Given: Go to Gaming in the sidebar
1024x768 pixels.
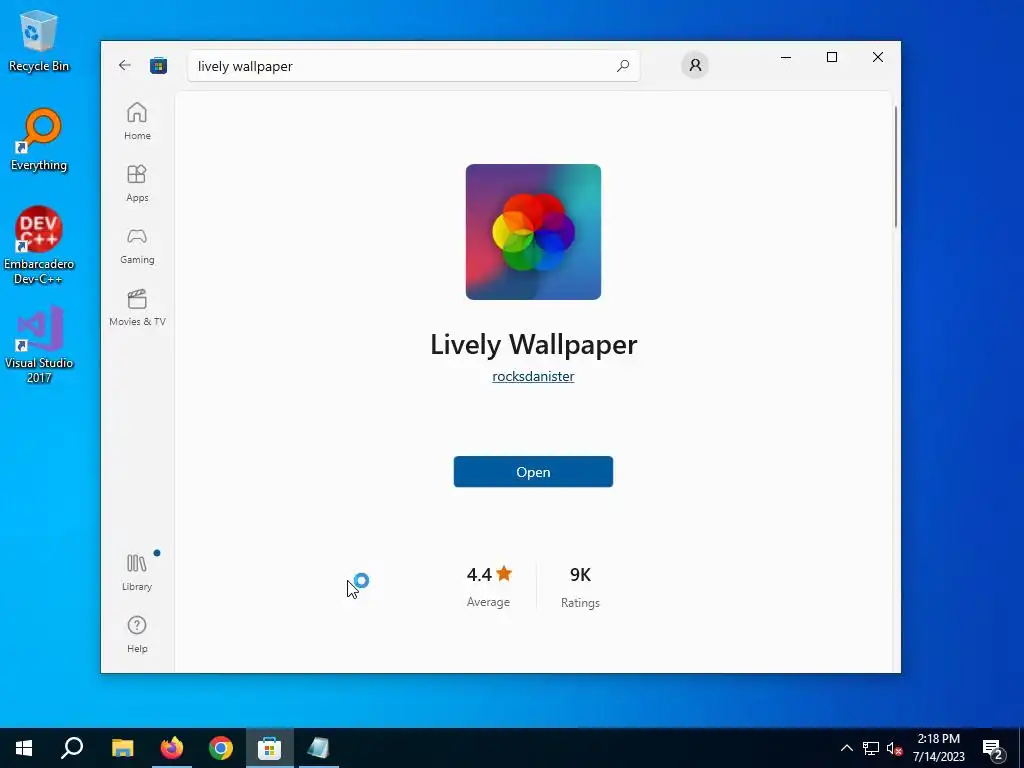Looking at the screenshot, I should coord(137,245).
